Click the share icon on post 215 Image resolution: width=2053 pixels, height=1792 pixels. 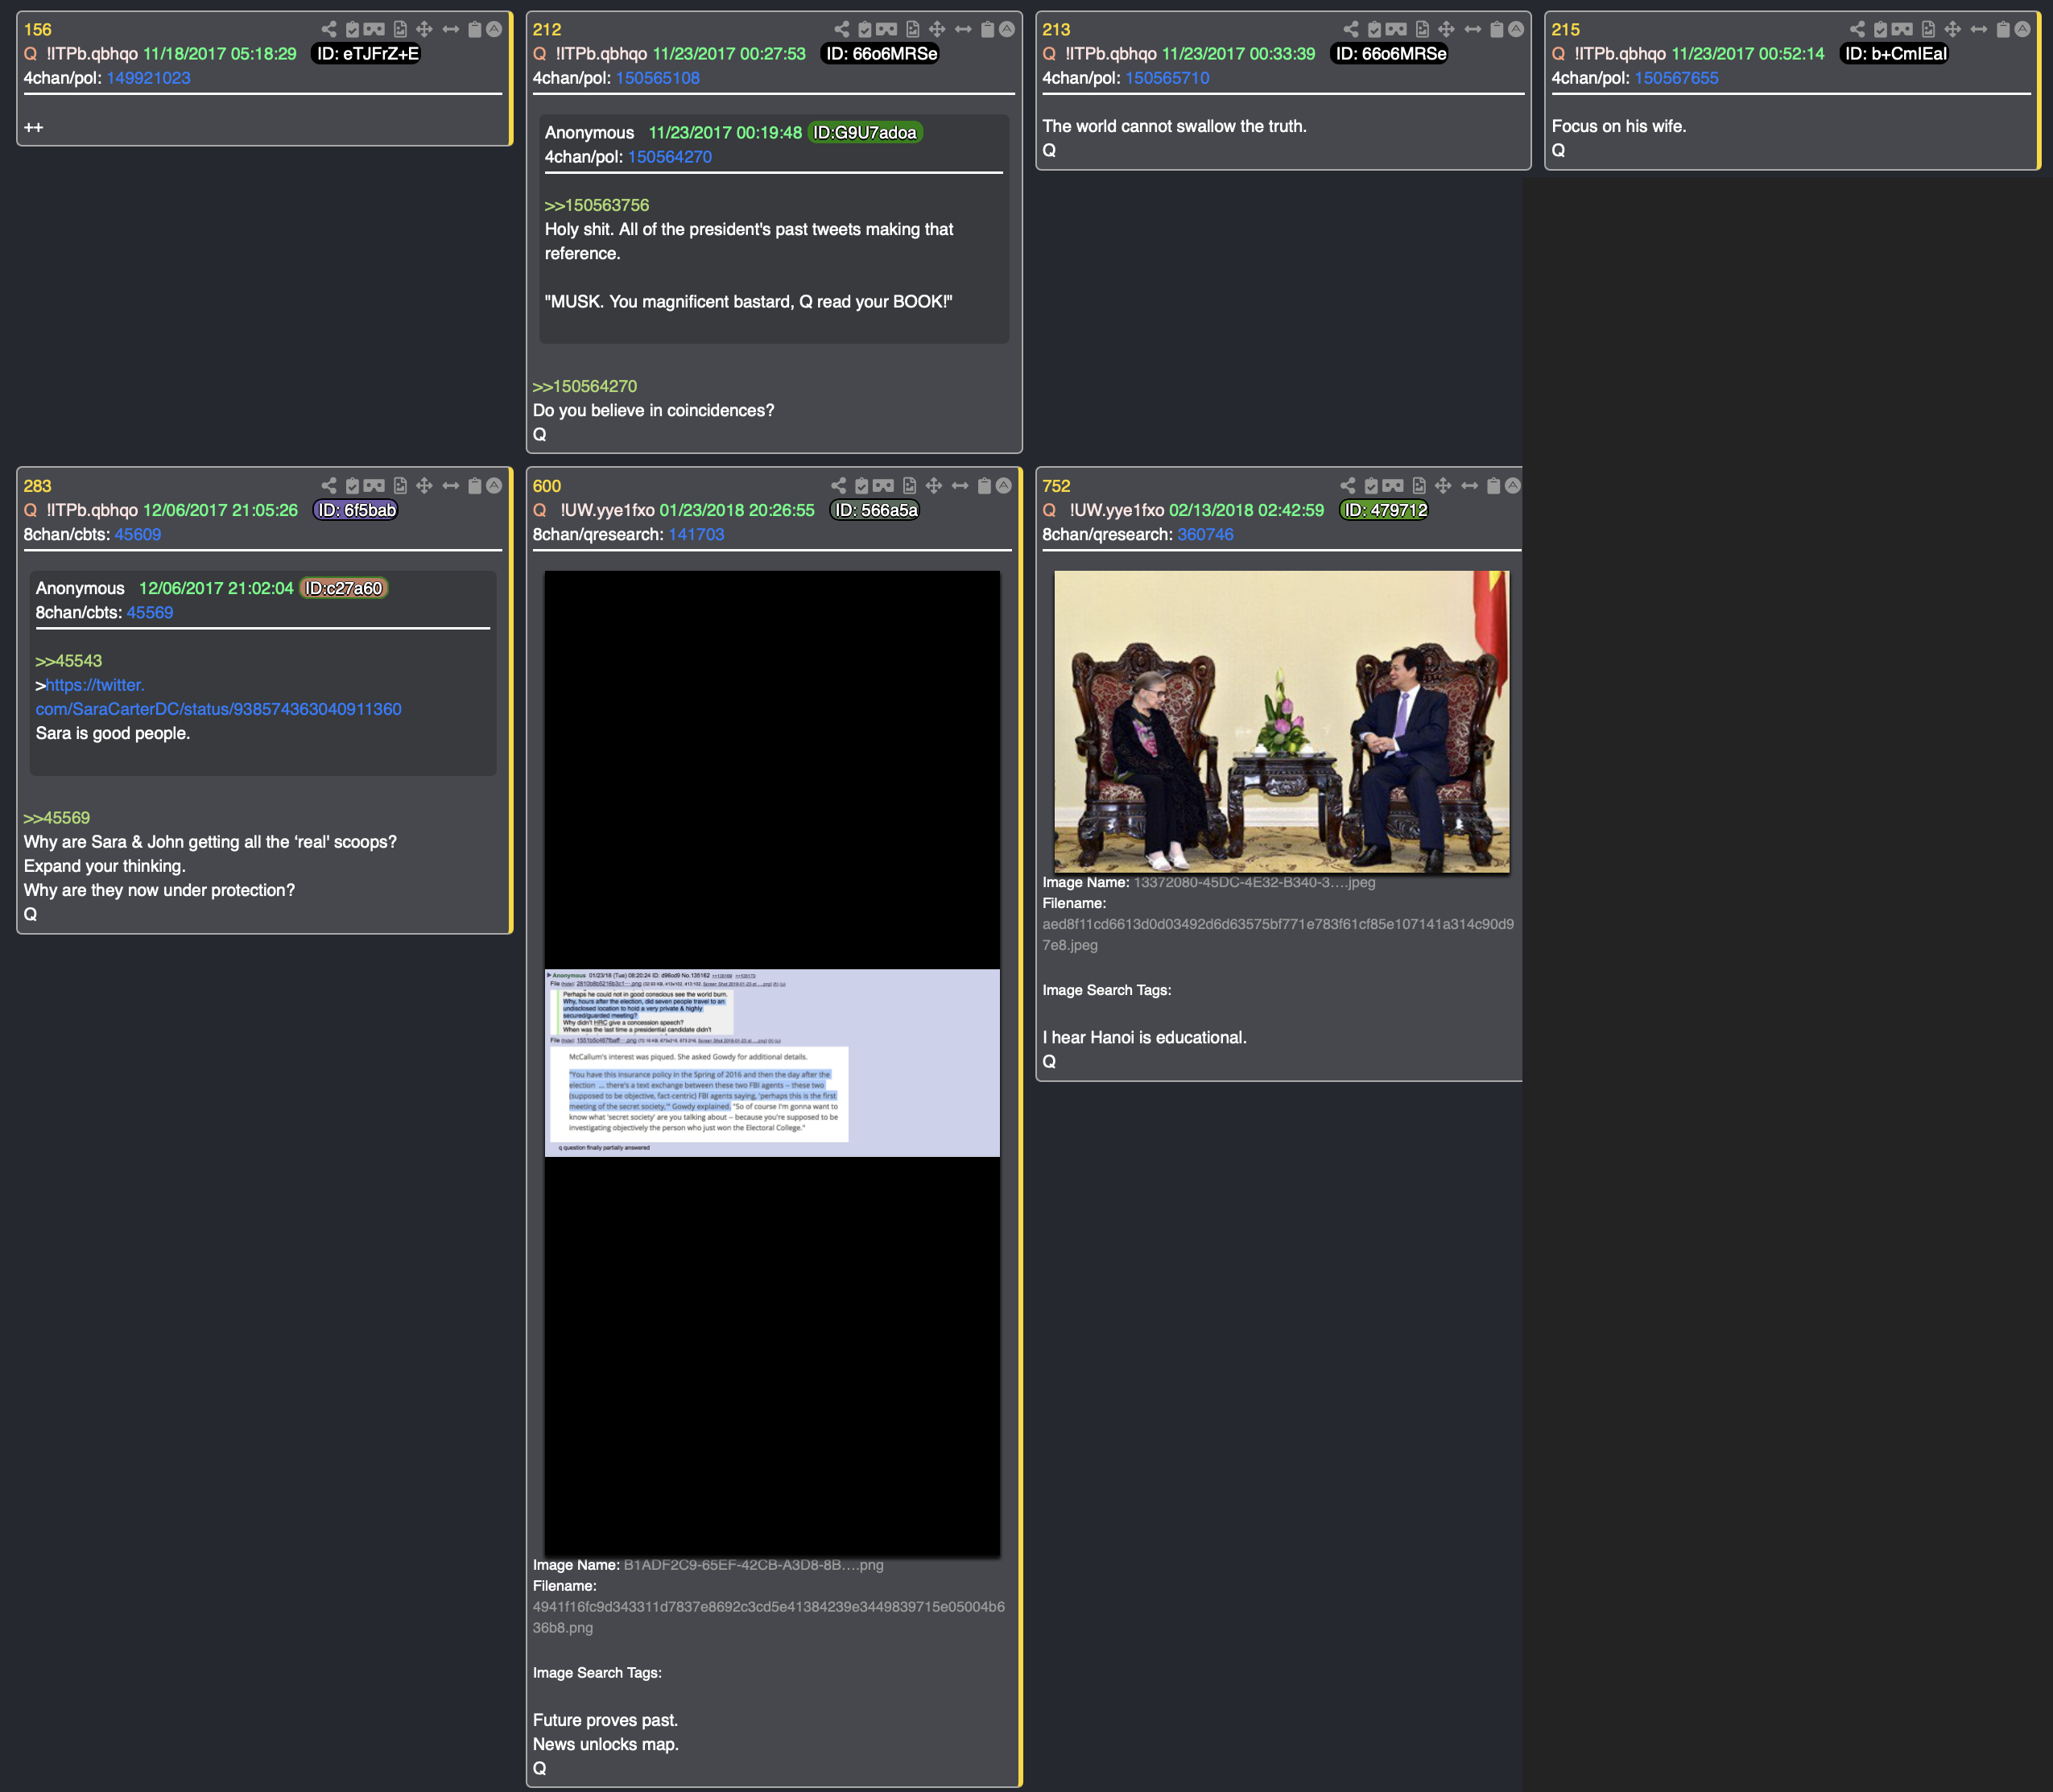[x=1857, y=29]
